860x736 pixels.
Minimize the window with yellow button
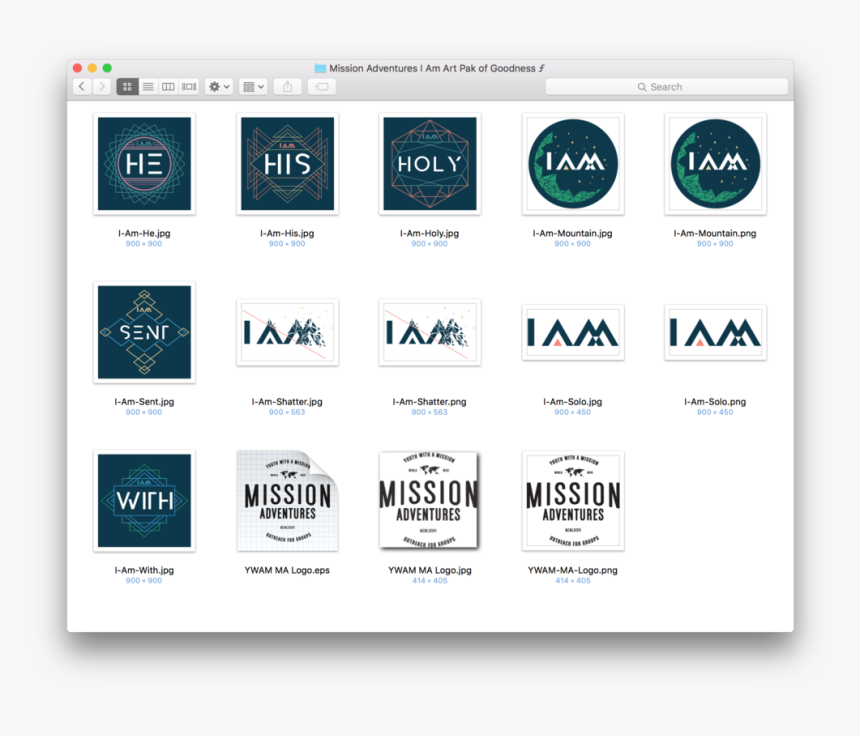coord(92,68)
